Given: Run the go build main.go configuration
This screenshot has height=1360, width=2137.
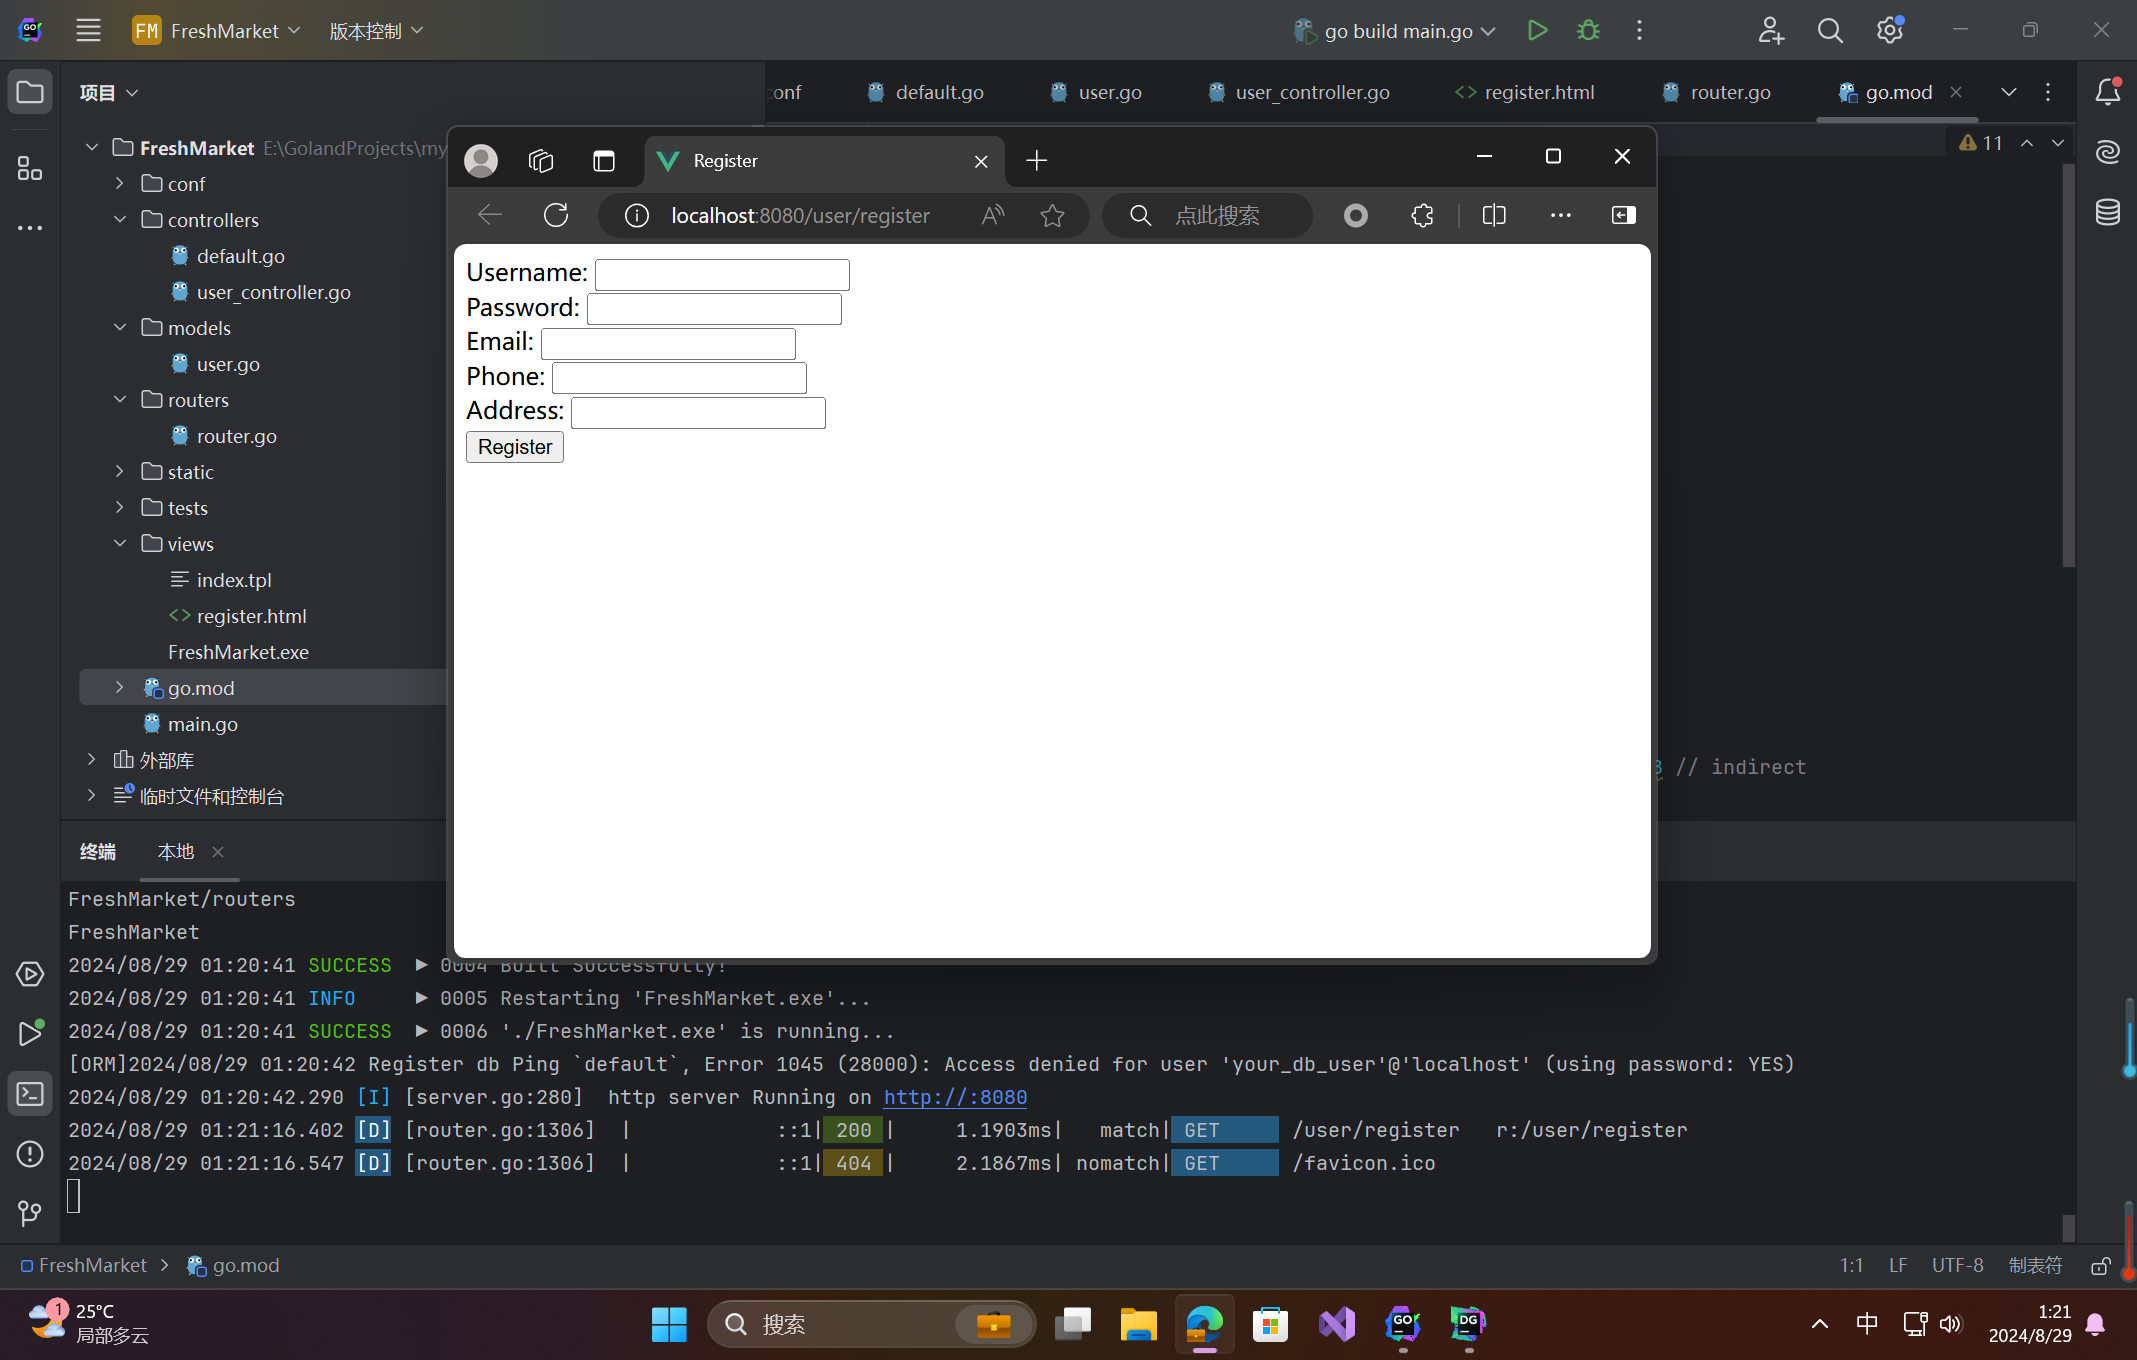Looking at the screenshot, I should (1537, 30).
